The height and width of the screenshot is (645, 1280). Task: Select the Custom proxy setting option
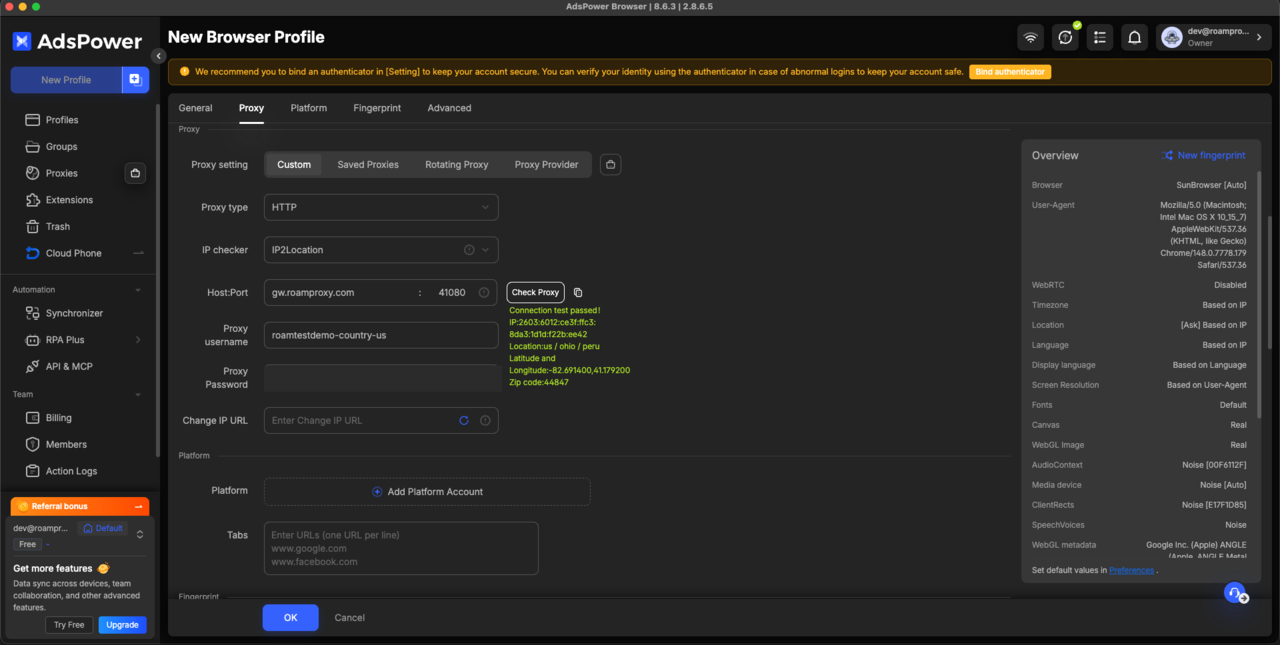(294, 164)
